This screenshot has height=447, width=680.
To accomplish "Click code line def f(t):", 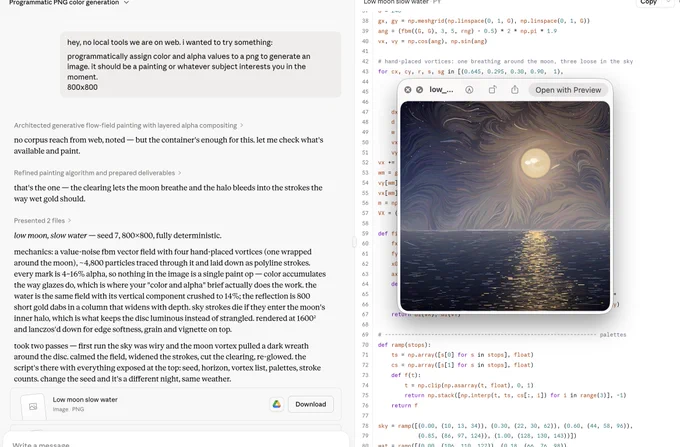I will (x=406, y=375).
